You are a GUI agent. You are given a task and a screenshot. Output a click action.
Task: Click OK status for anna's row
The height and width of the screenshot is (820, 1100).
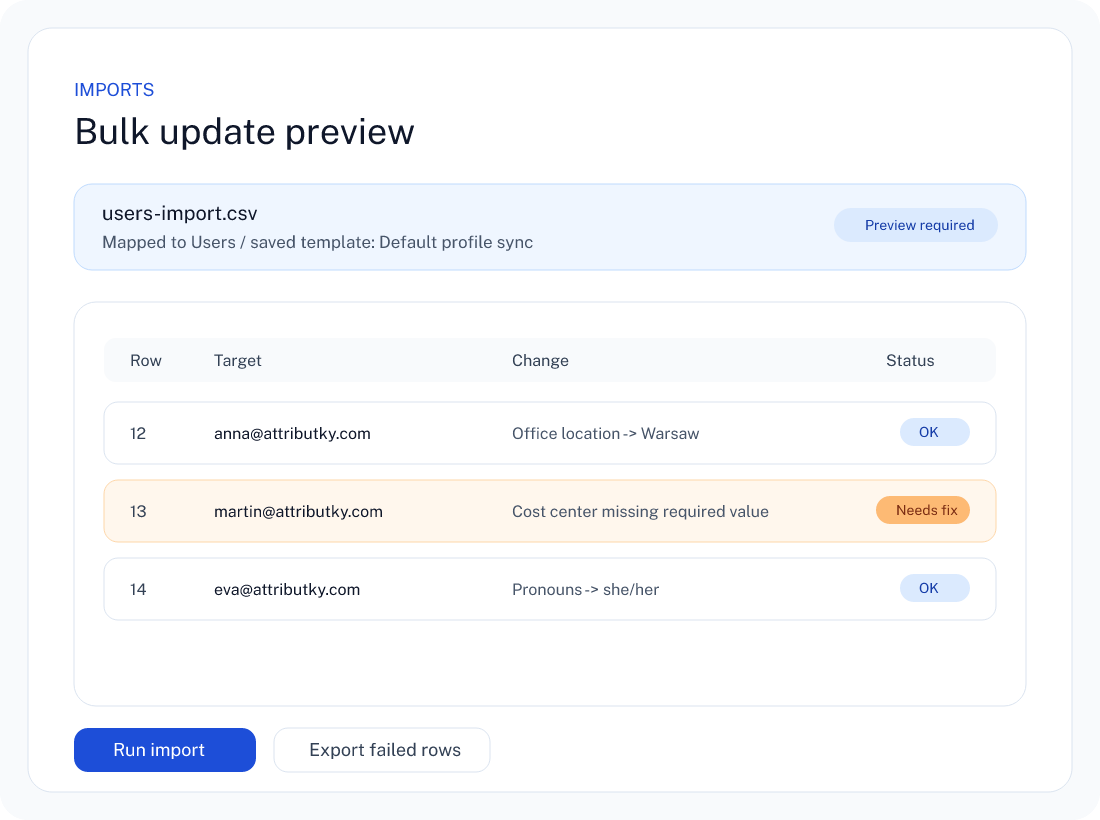(934, 432)
